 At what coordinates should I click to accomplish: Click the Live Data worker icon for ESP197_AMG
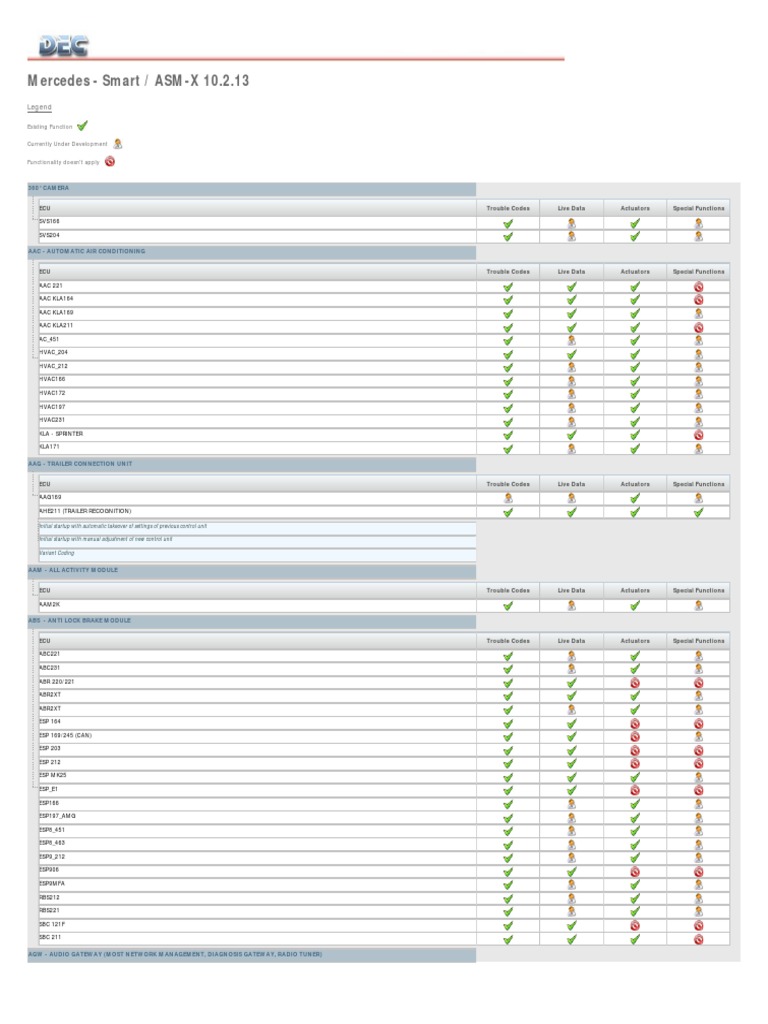tap(571, 818)
